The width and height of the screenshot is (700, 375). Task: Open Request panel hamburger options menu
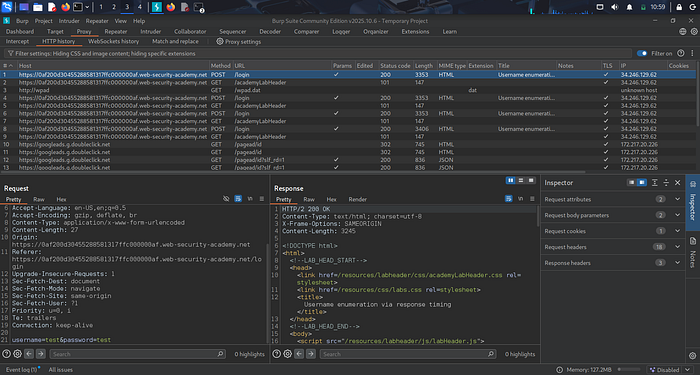point(262,199)
